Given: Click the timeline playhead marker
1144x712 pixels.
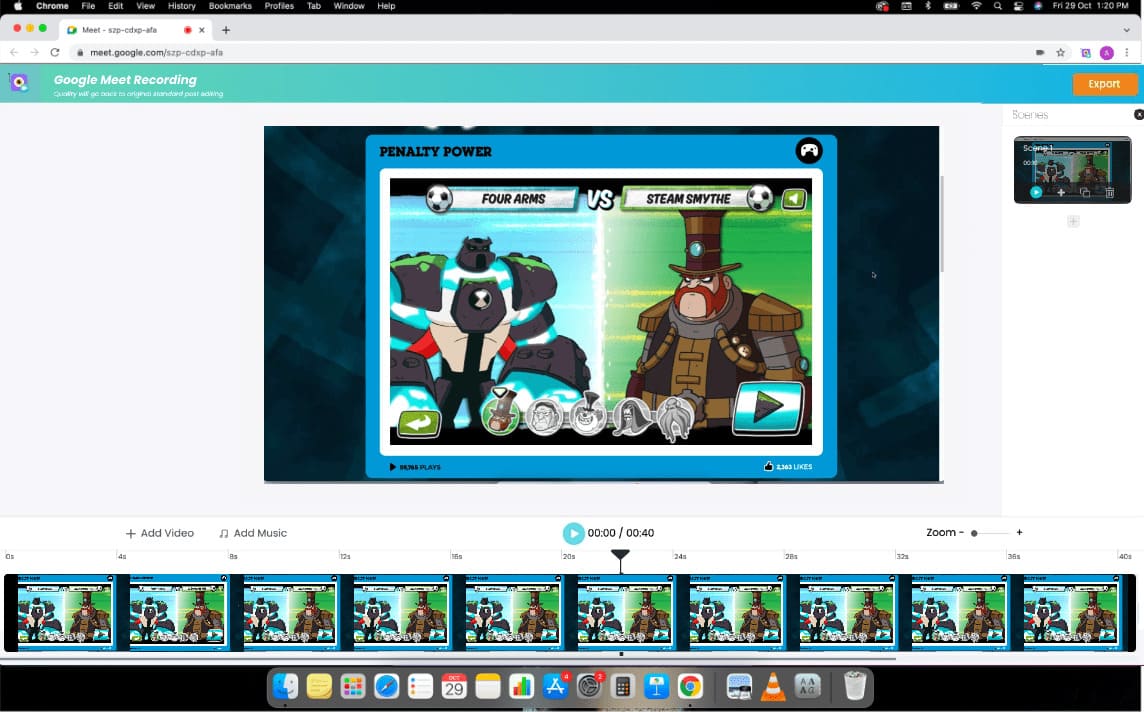Looking at the screenshot, I should pyautogui.click(x=620, y=555).
